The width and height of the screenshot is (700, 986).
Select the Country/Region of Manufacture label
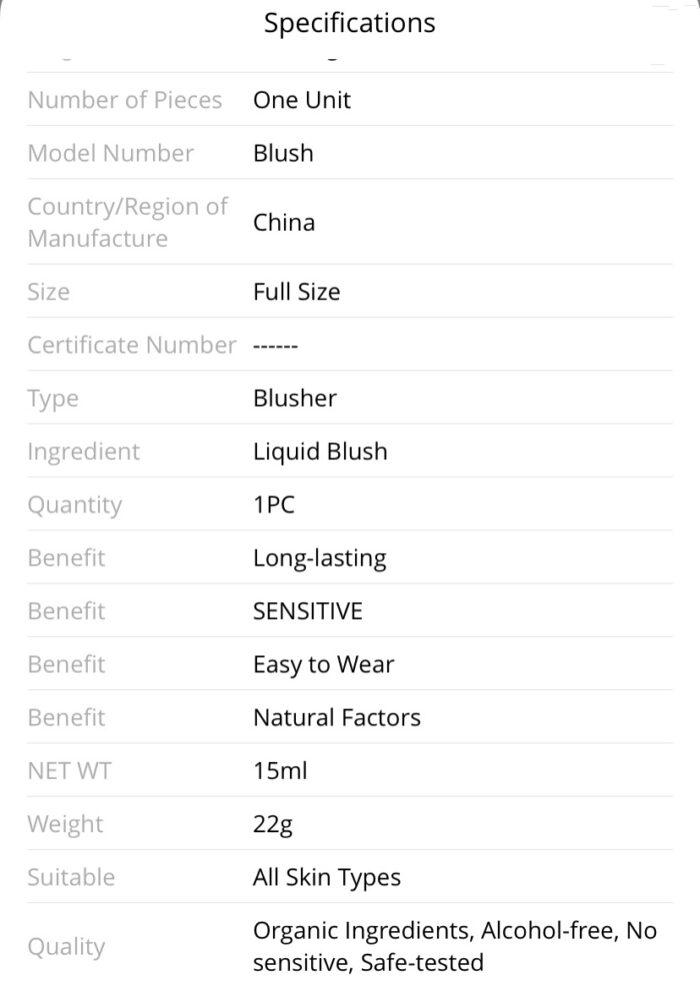pos(128,222)
